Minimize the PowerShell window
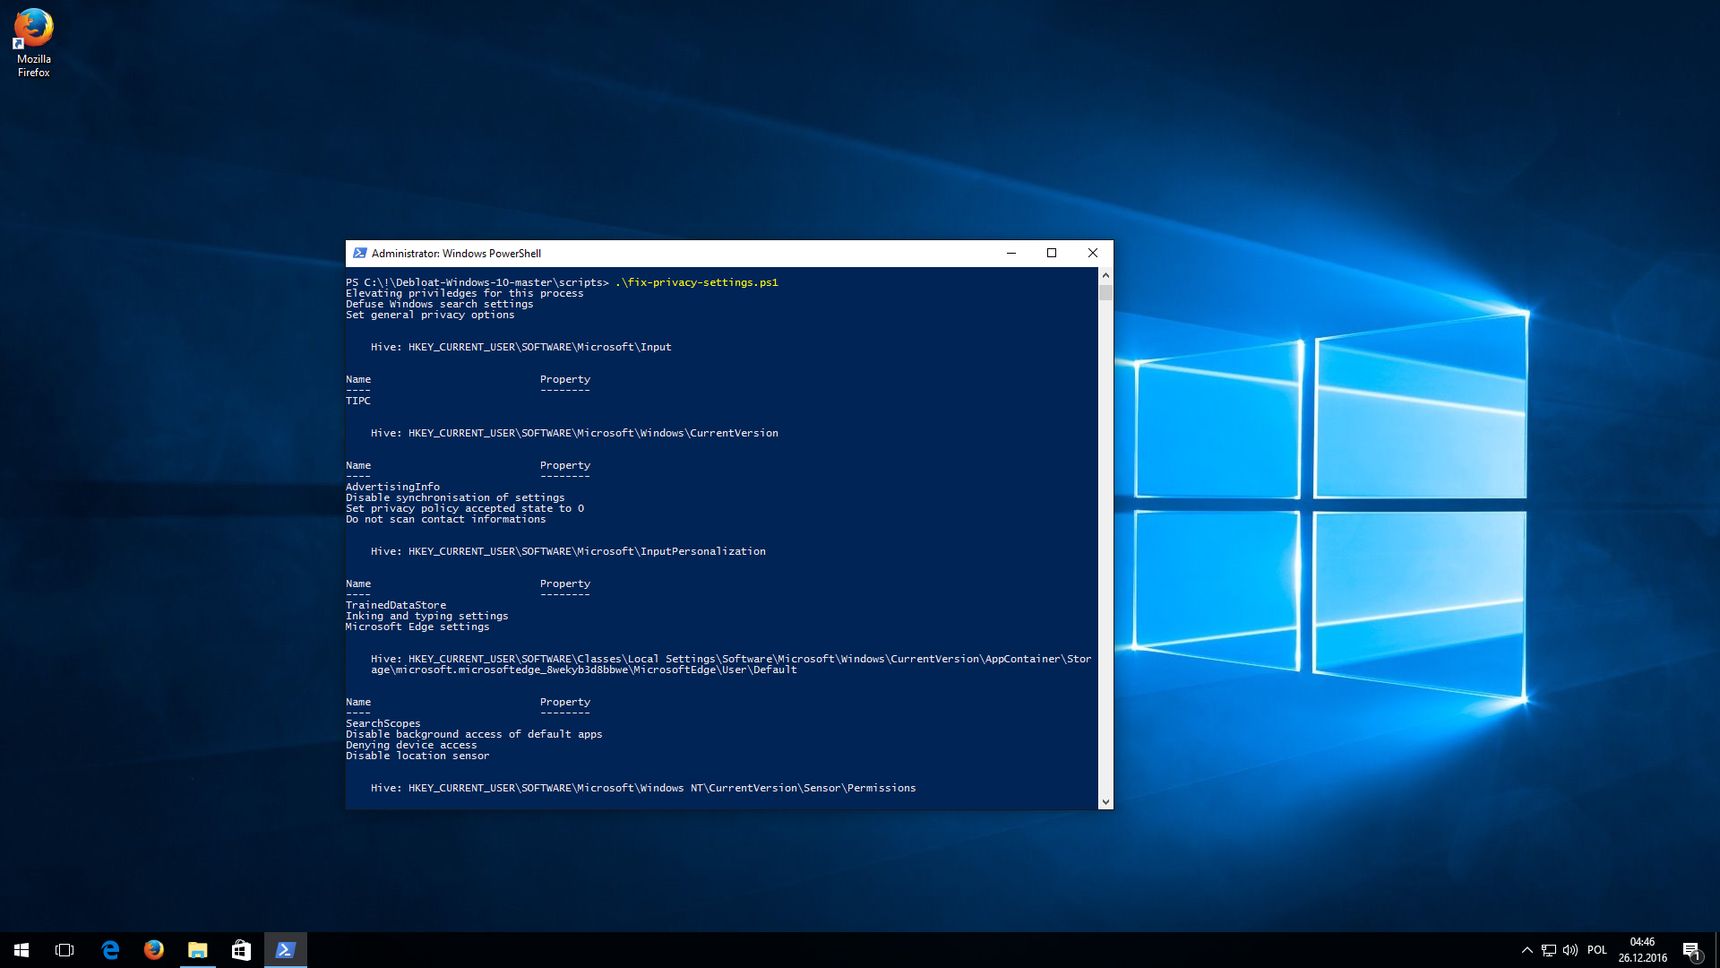This screenshot has height=968, width=1720. (1011, 253)
